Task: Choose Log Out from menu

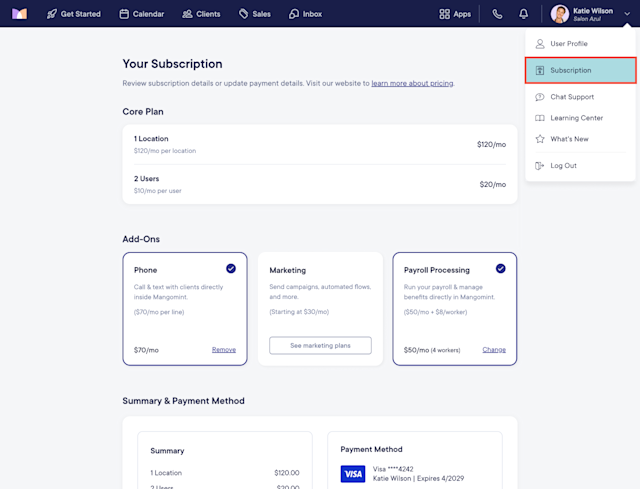Action: 580,165
